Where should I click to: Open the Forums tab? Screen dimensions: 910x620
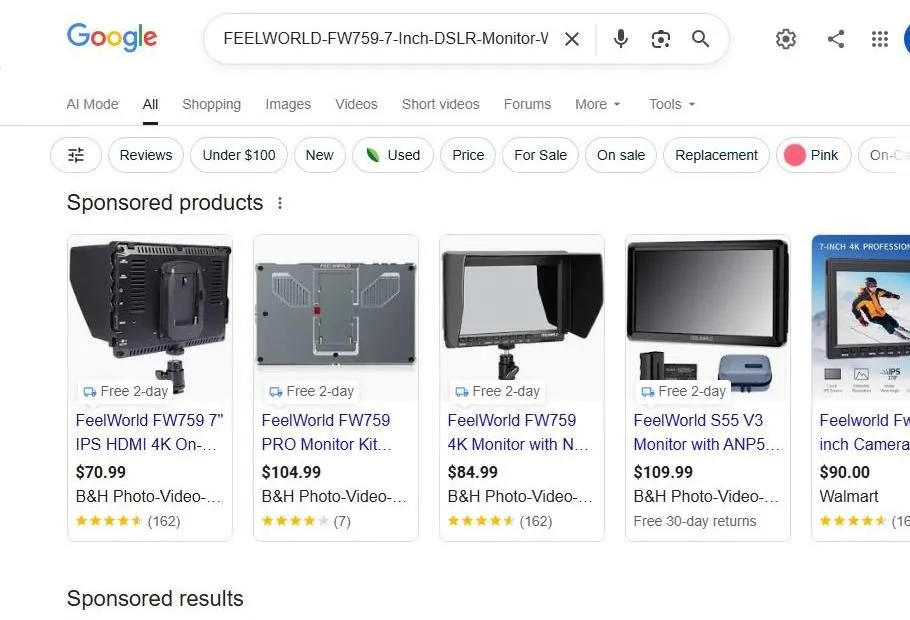click(527, 104)
